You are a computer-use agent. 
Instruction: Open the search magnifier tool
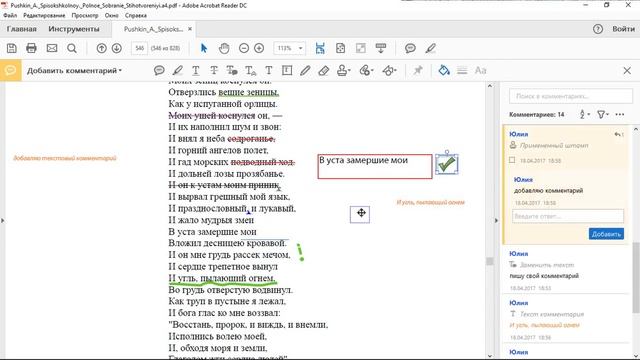[72, 48]
